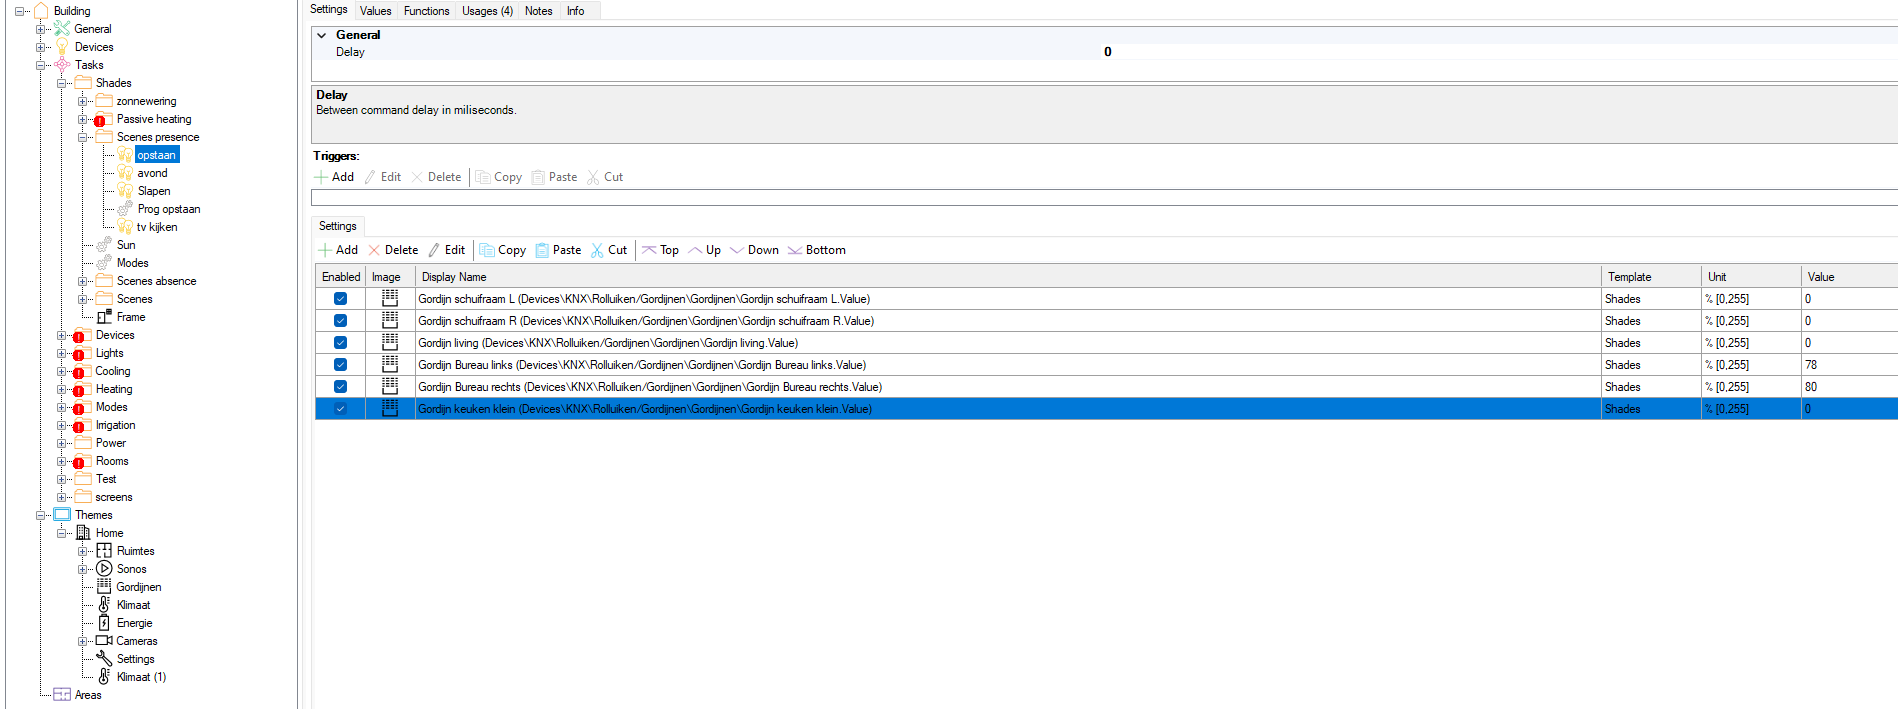Screen dimensions: 1898x709
Task: Toggle Gordijn keuken klein enabled checkbox
Action: tap(340, 409)
